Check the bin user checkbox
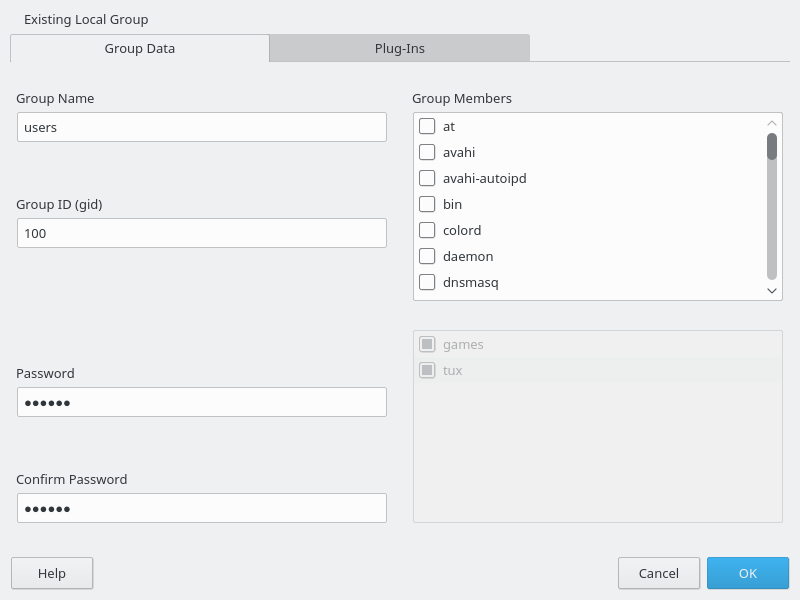The width and height of the screenshot is (800, 600). (x=427, y=204)
